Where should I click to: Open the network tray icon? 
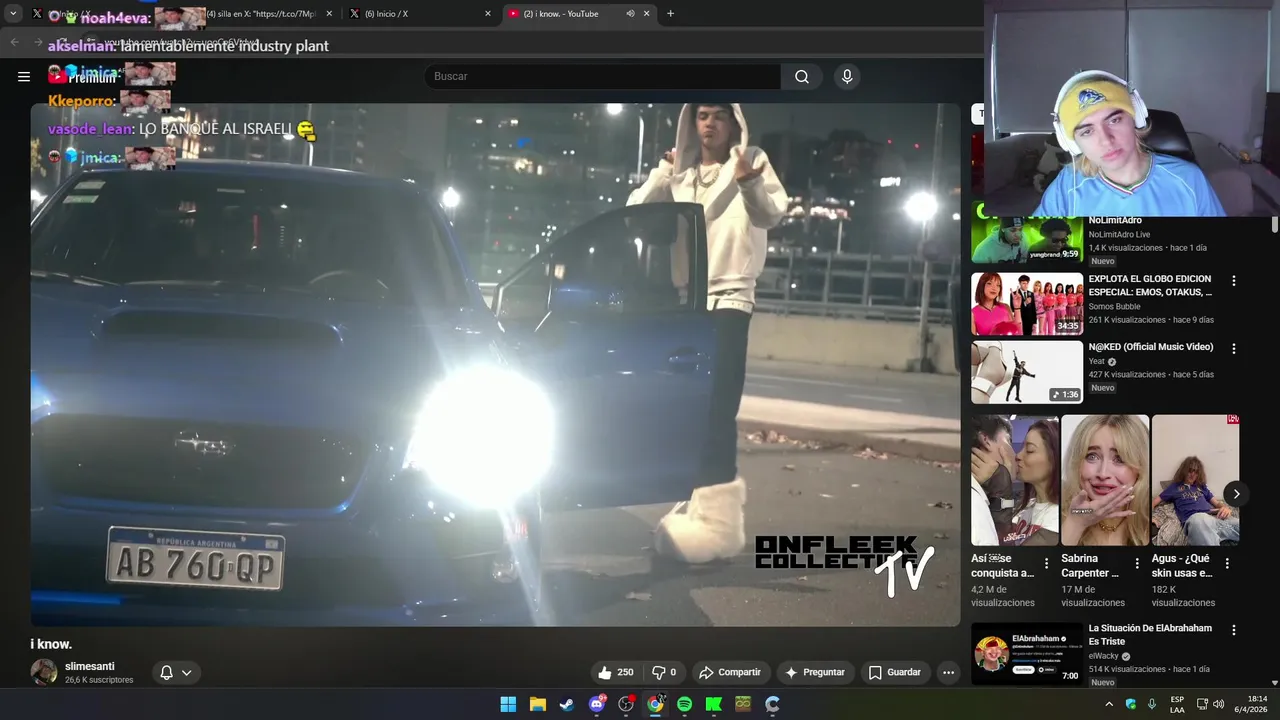tap(1202, 704)
